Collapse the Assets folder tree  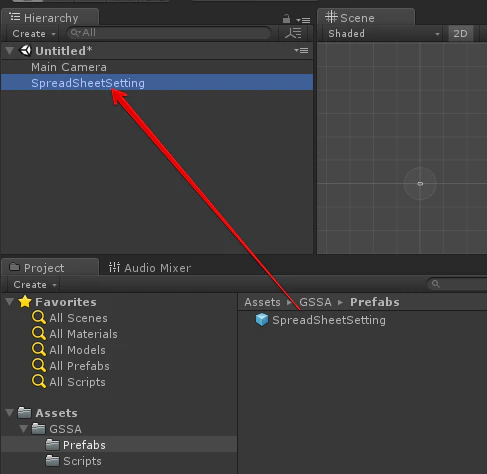pyautogui.click(x=10, y=413)
